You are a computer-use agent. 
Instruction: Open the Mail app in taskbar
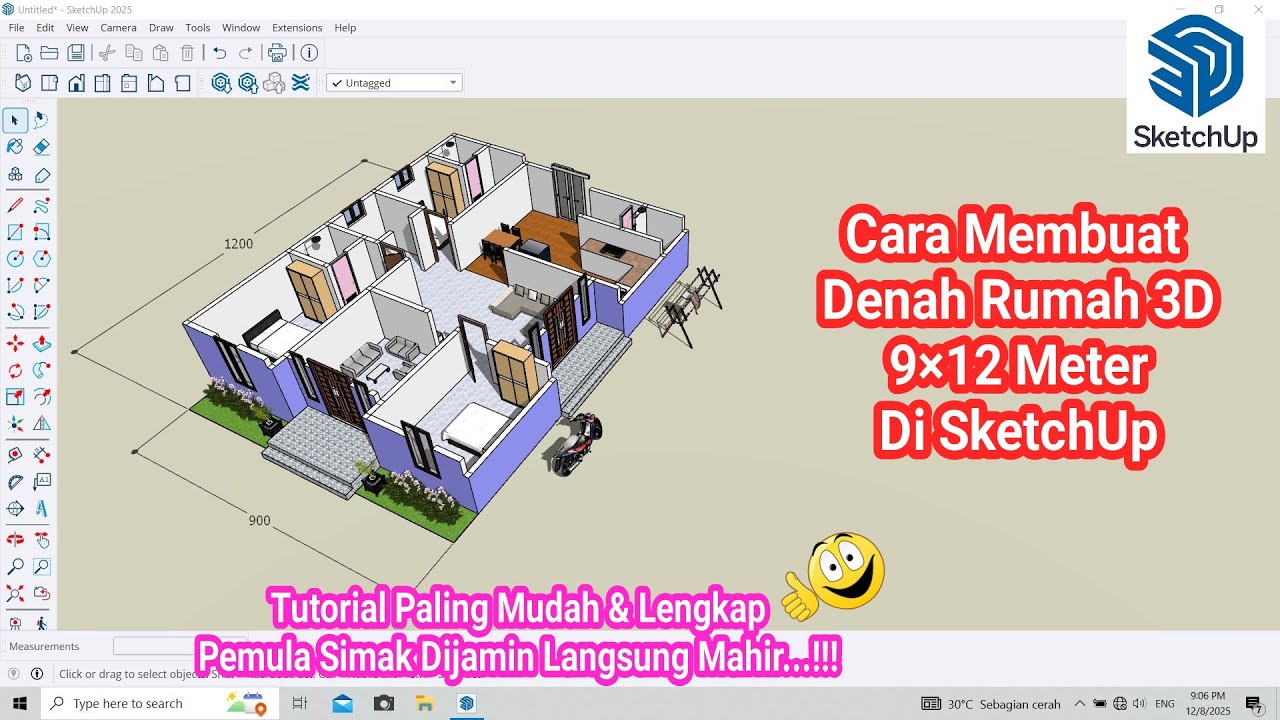343,703
